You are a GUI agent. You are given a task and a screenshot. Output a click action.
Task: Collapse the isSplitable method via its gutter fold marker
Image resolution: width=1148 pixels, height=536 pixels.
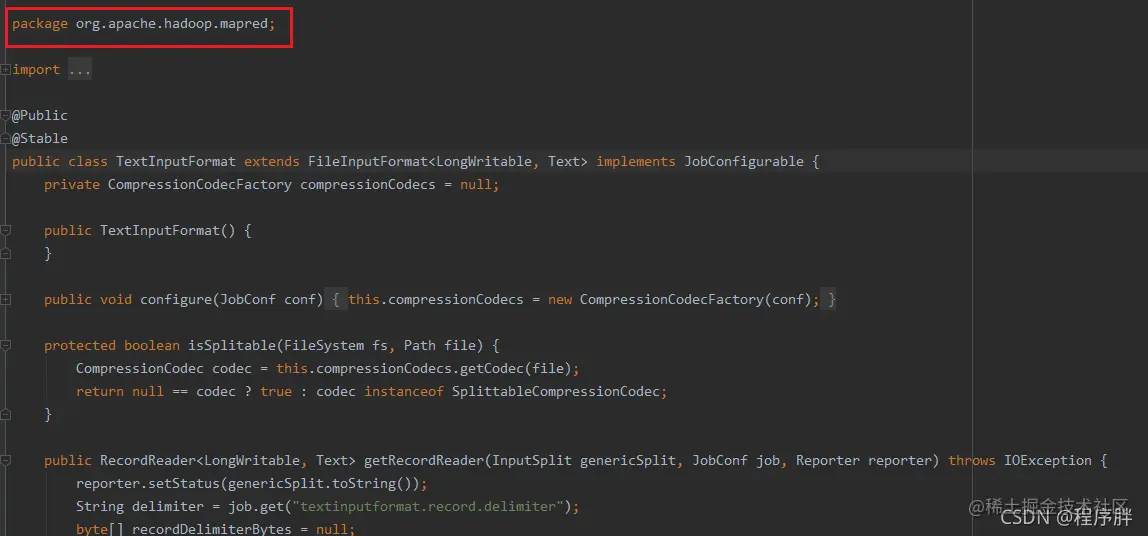coord(5,345)
